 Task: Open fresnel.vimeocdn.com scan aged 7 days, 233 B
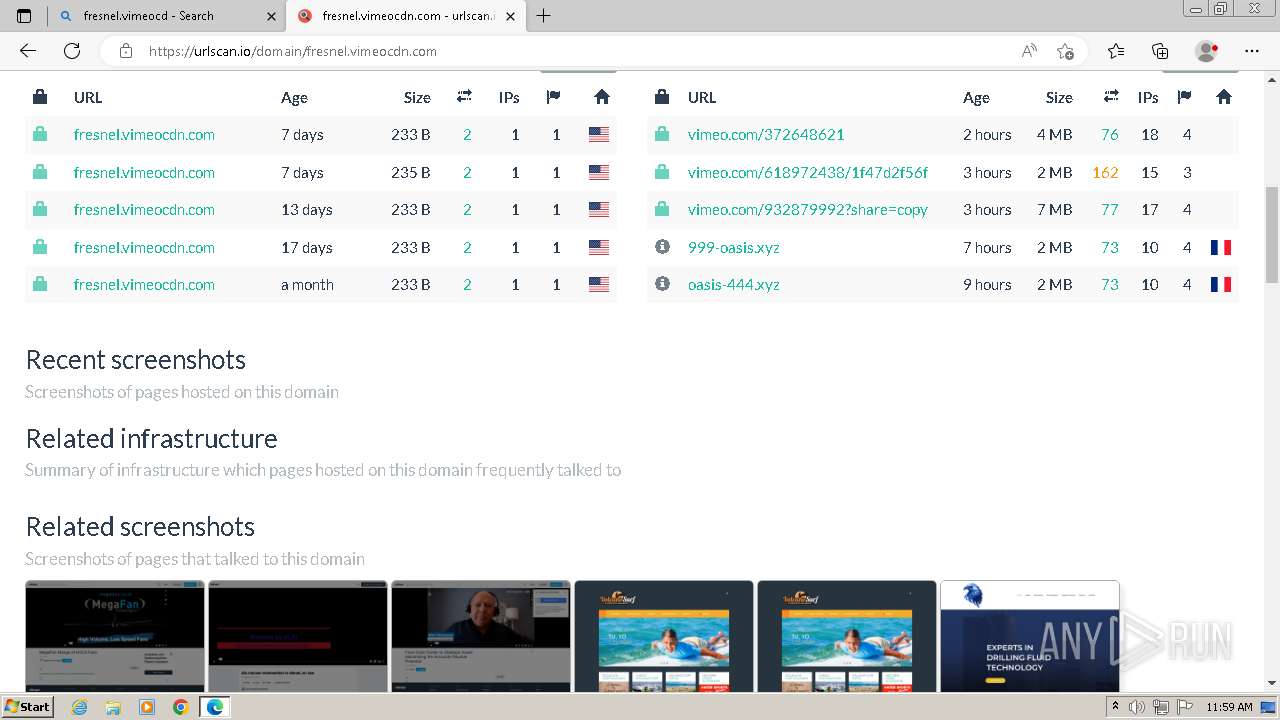click(x=144, y=135)
